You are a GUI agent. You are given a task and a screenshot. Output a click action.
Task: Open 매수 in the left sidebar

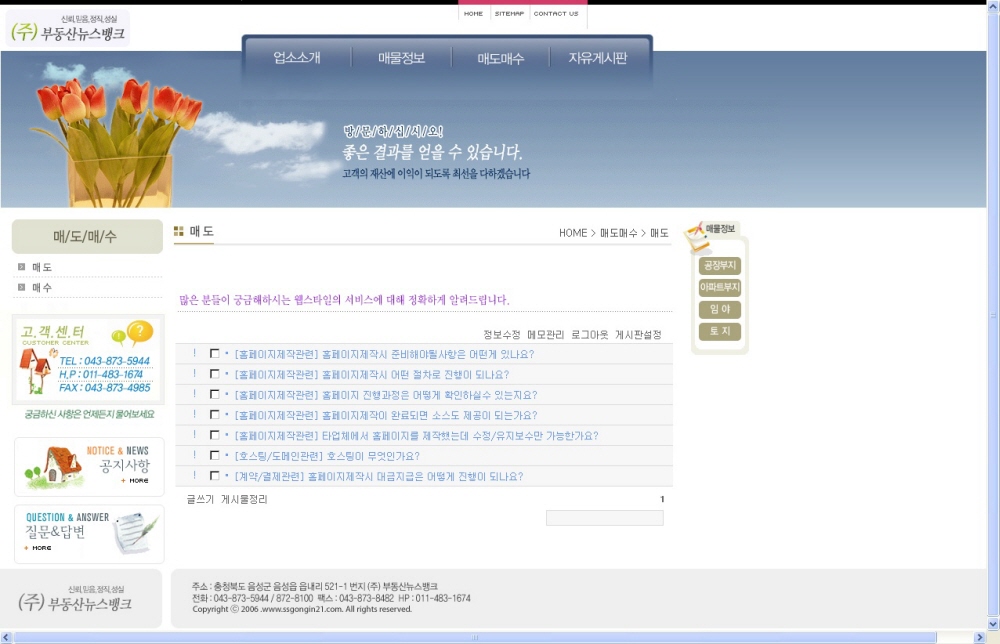[x=42, y=288]
